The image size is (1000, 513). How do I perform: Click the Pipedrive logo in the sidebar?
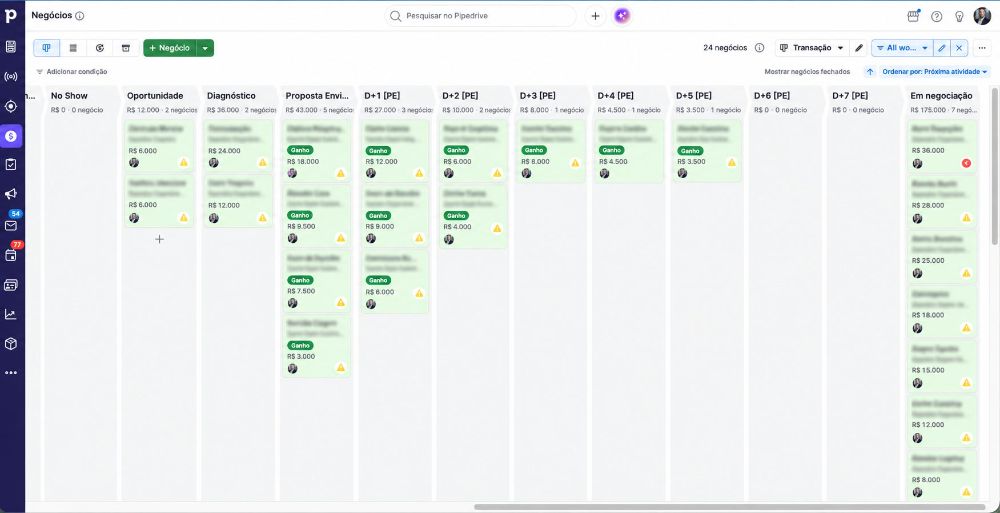pos(11,16)
